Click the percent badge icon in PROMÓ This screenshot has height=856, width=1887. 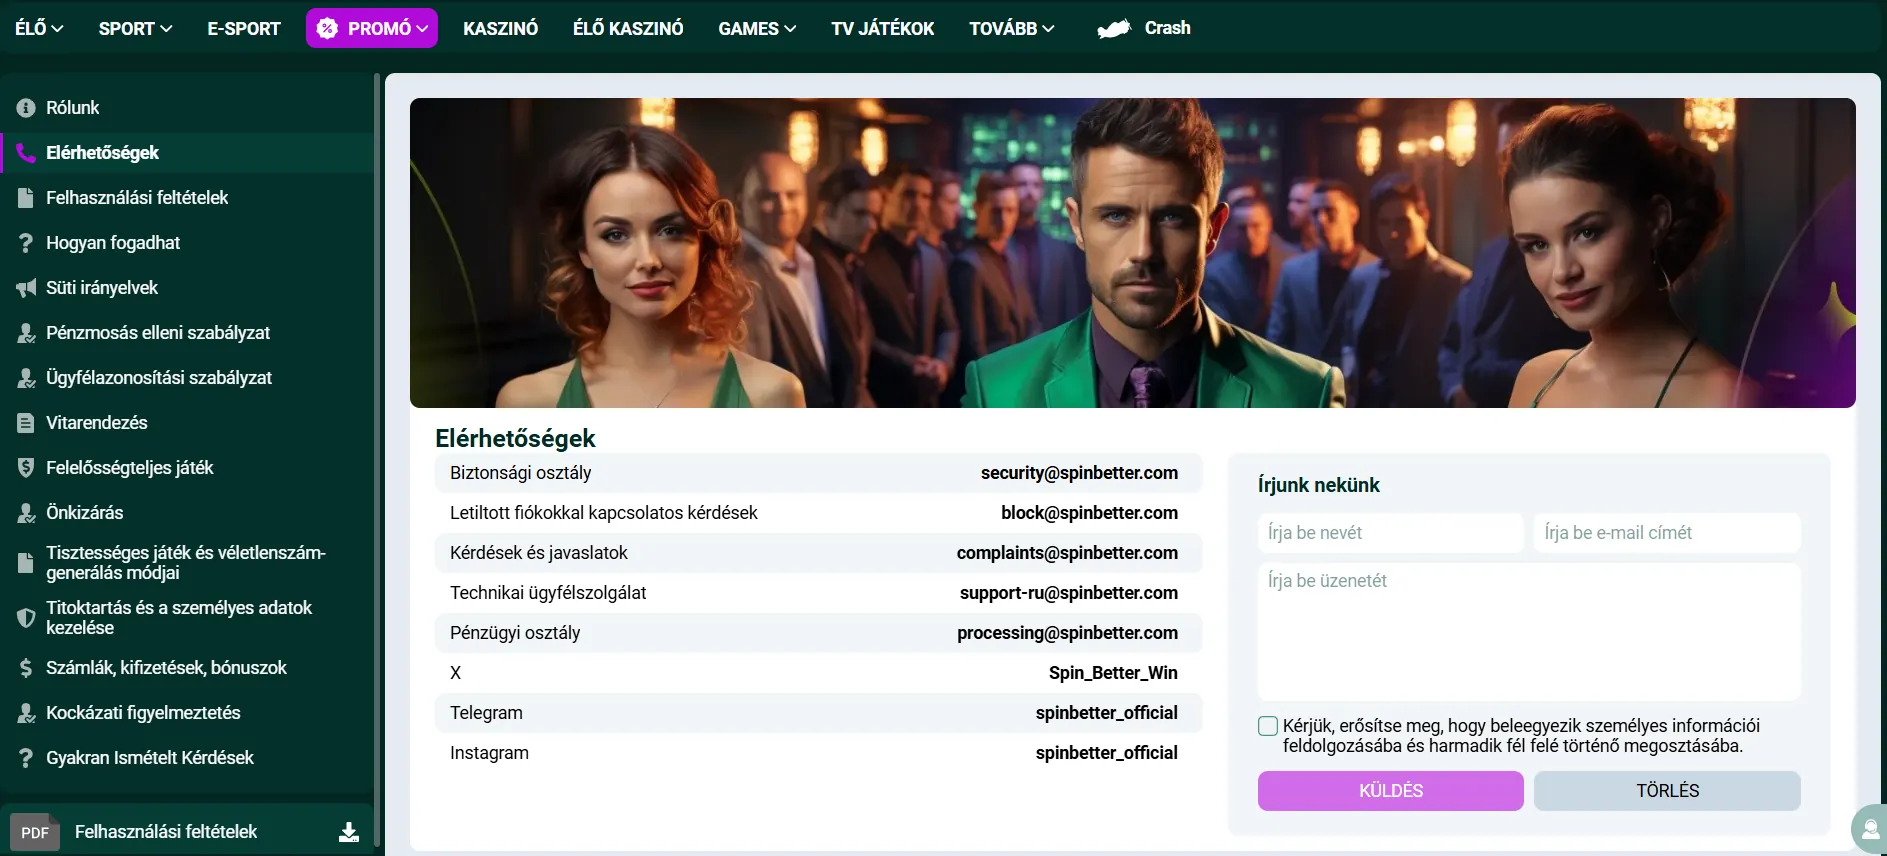click(x=327, y=29)
